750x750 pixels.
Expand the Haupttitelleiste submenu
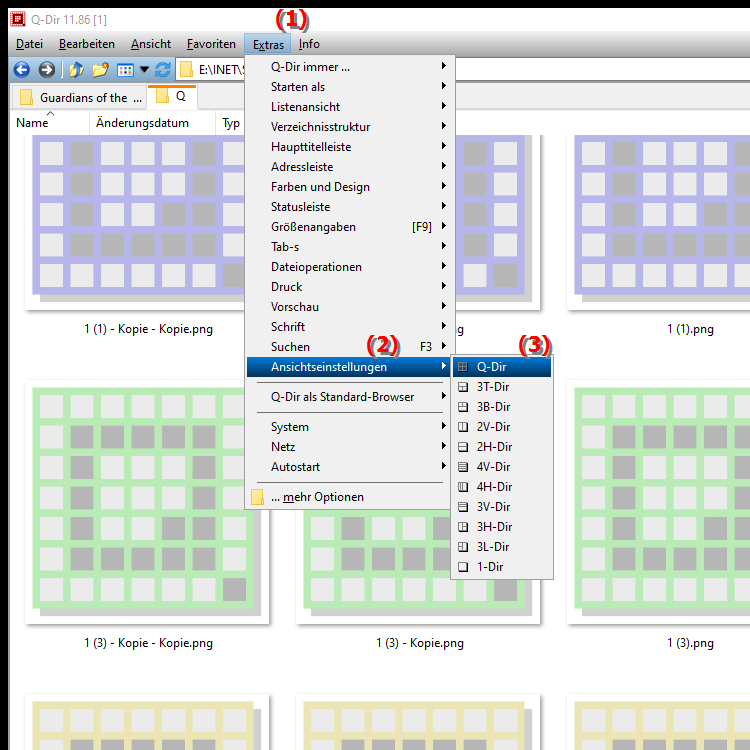pos(348,147)
